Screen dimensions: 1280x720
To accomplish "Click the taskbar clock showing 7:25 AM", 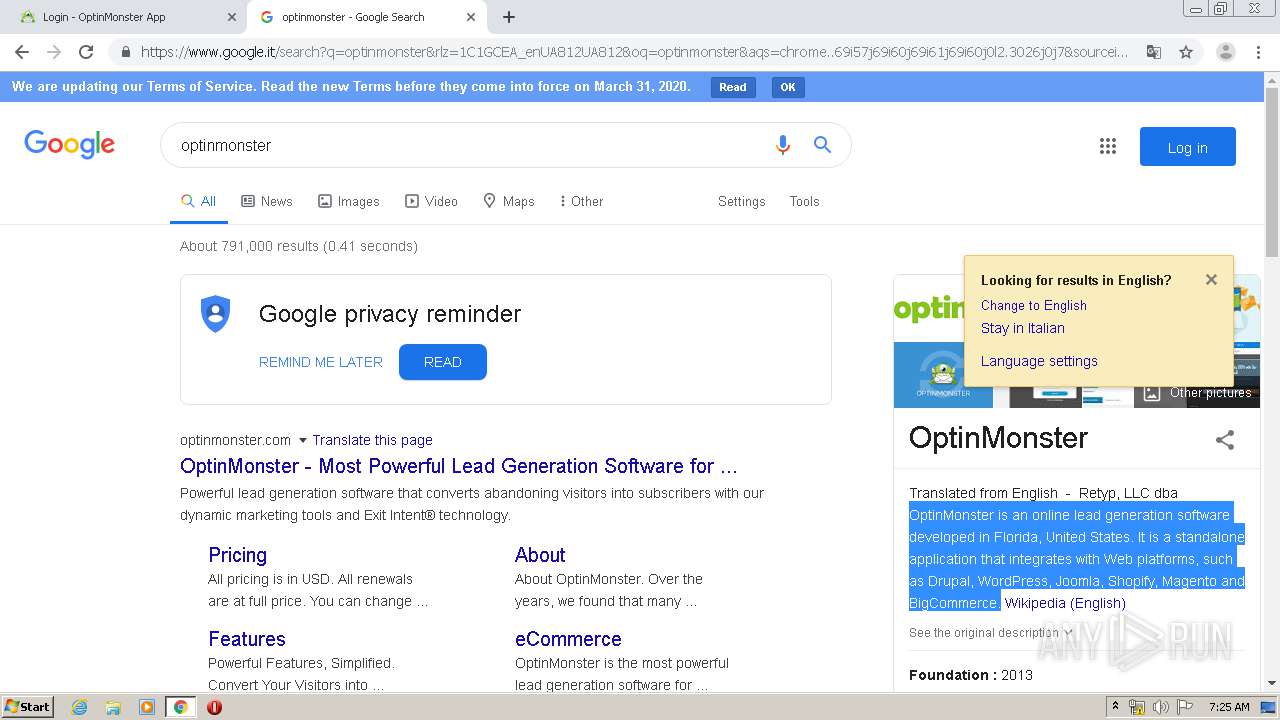I will coord(1229,707).
